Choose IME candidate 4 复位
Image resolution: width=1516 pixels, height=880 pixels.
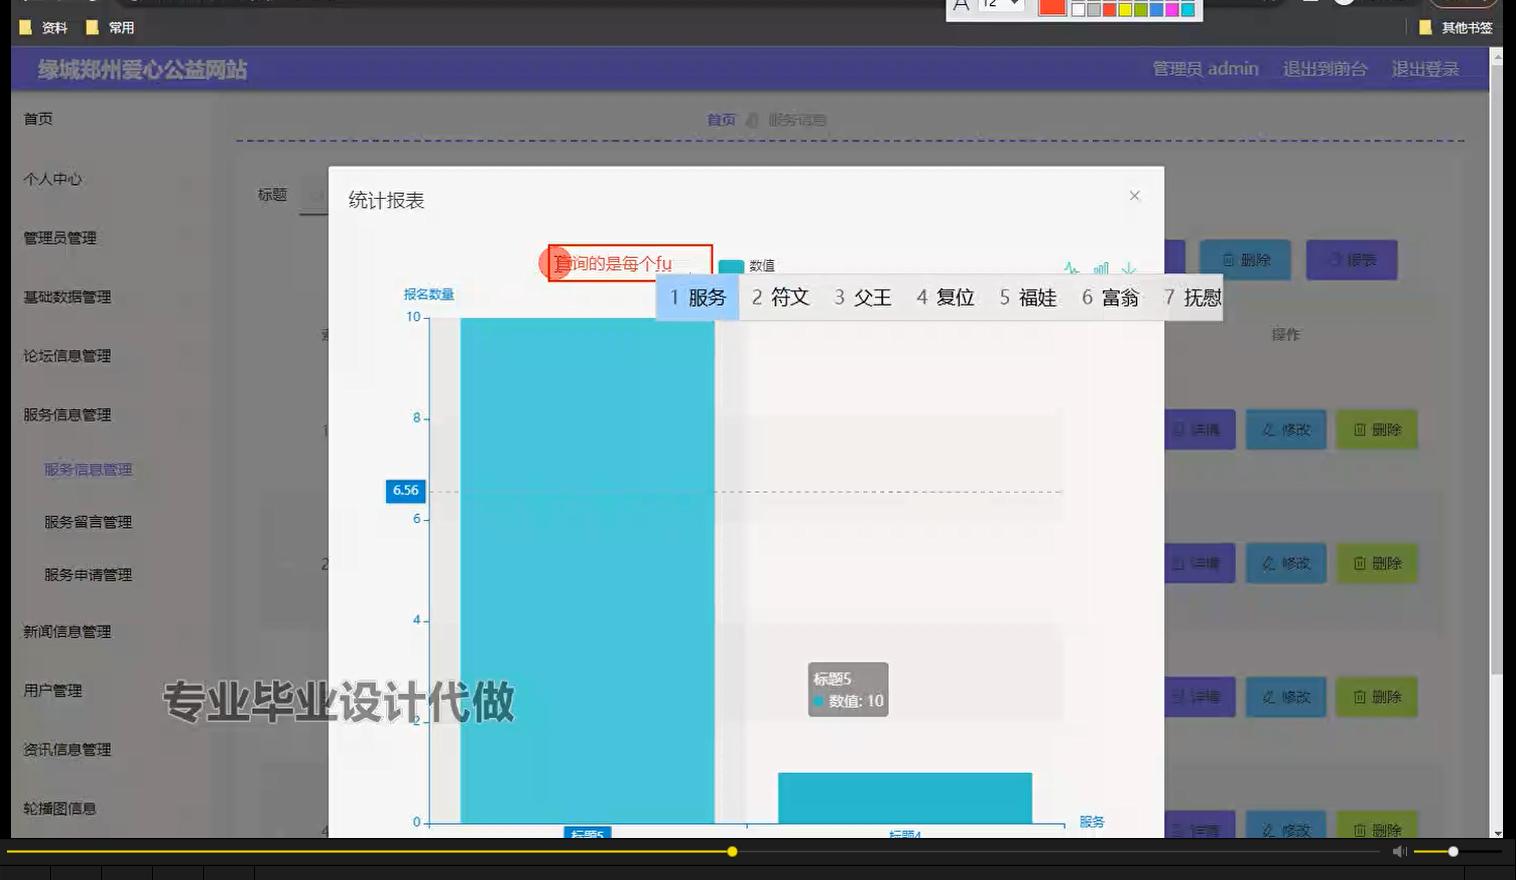pyautogui.click(x=945, y=298)
